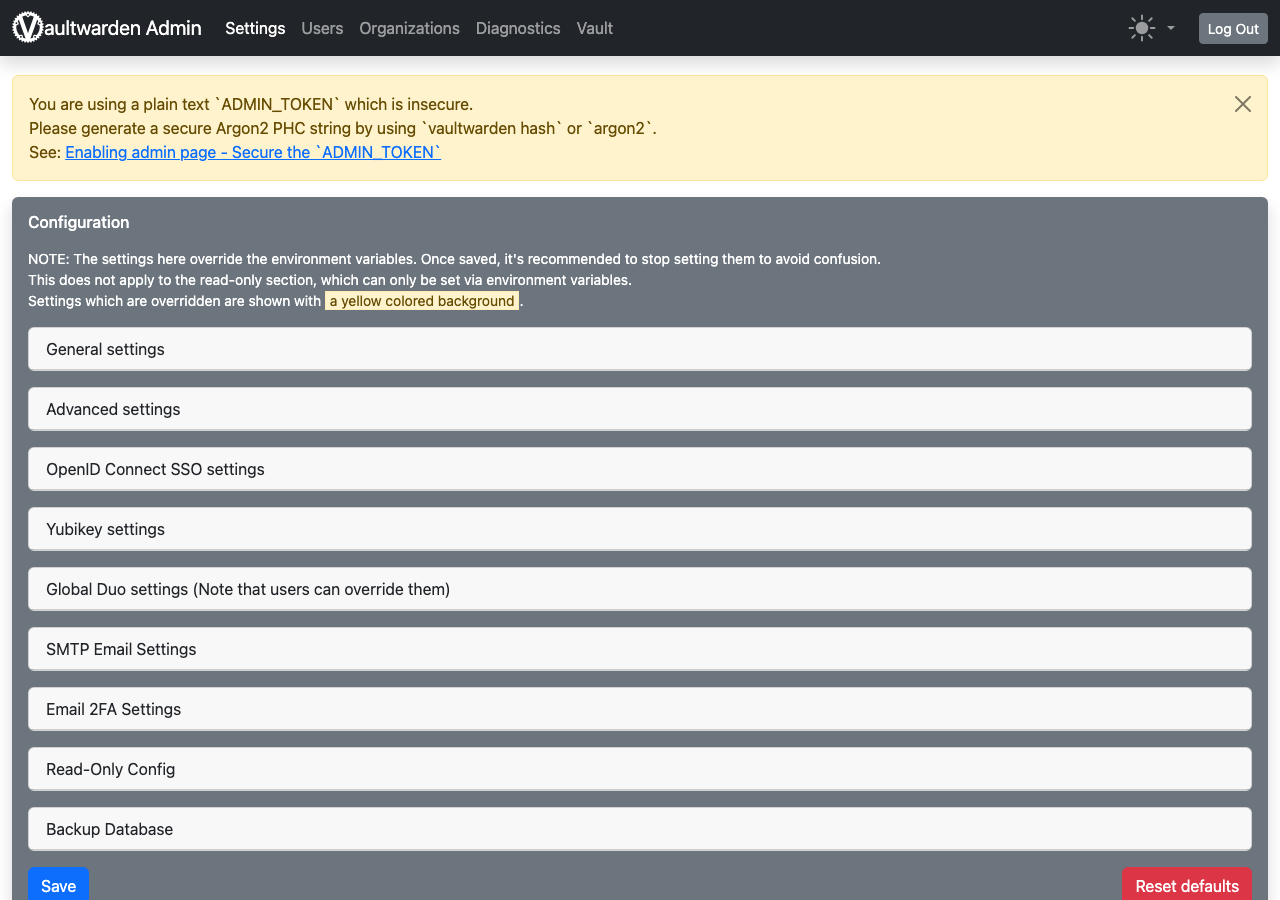1280x900 pixels.
Task: Expand the Backup Database section
Action: pyautogui.click(x=640, y=829)
